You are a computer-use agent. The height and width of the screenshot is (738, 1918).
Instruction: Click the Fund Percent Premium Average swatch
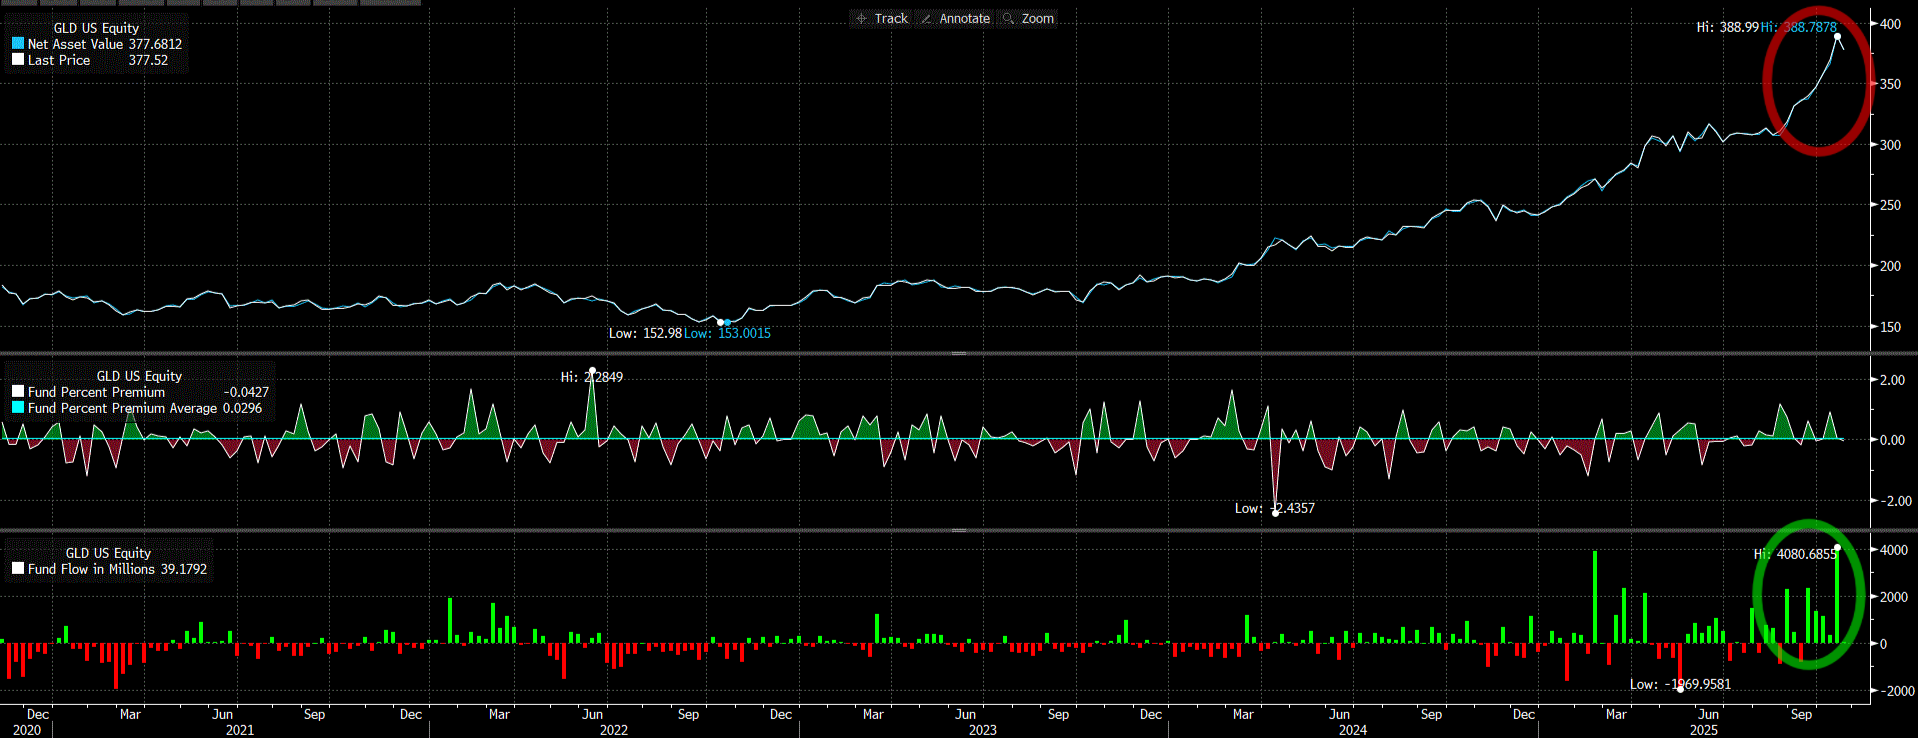tap(18, 408)
